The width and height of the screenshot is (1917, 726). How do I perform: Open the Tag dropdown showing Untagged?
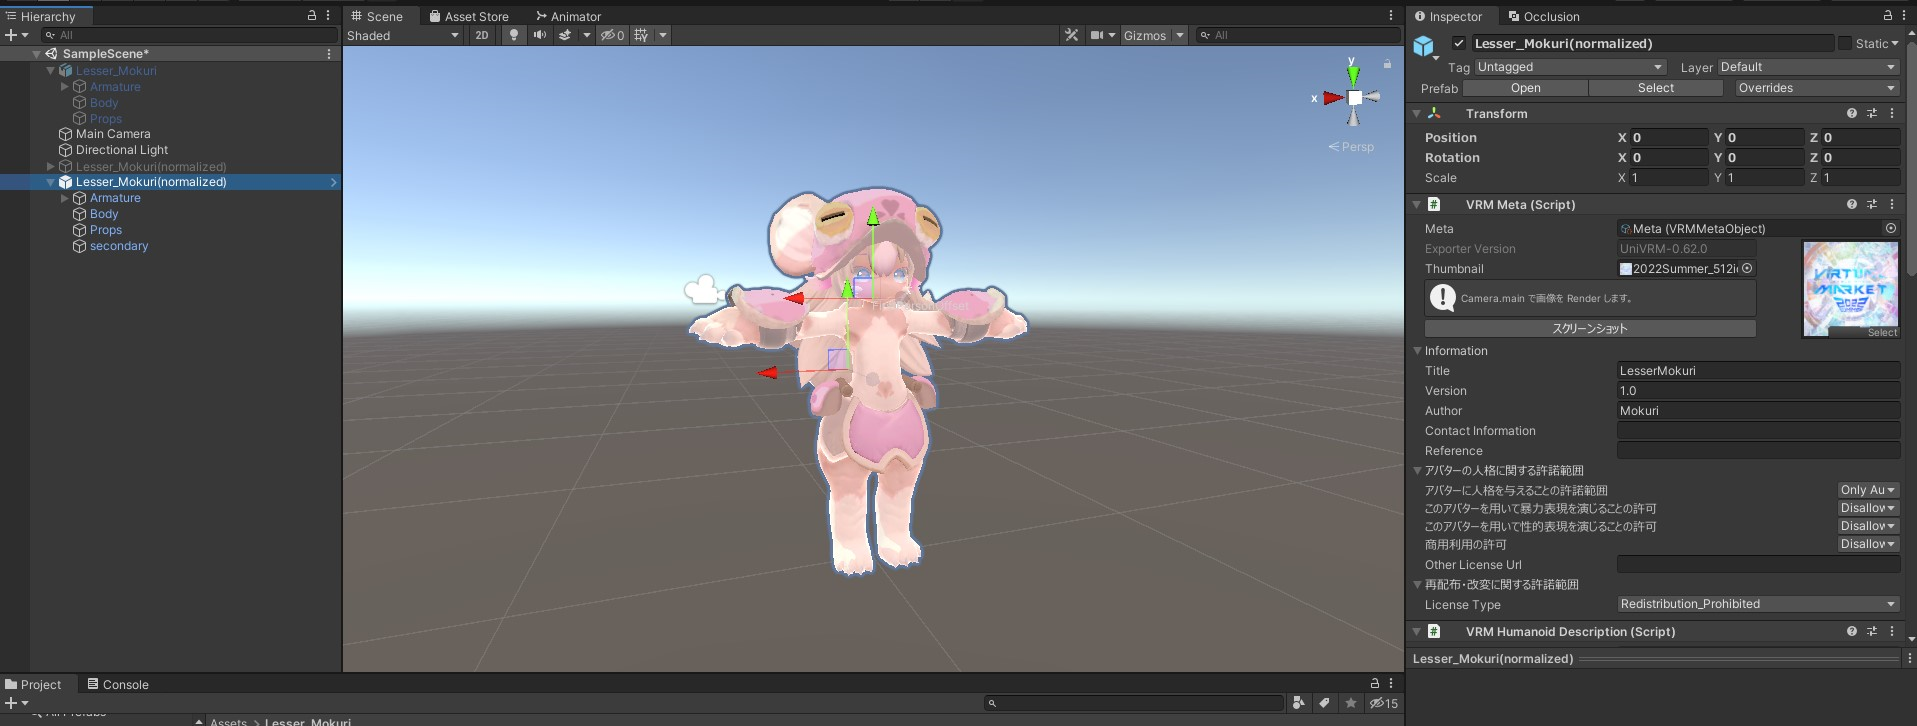1570,67
